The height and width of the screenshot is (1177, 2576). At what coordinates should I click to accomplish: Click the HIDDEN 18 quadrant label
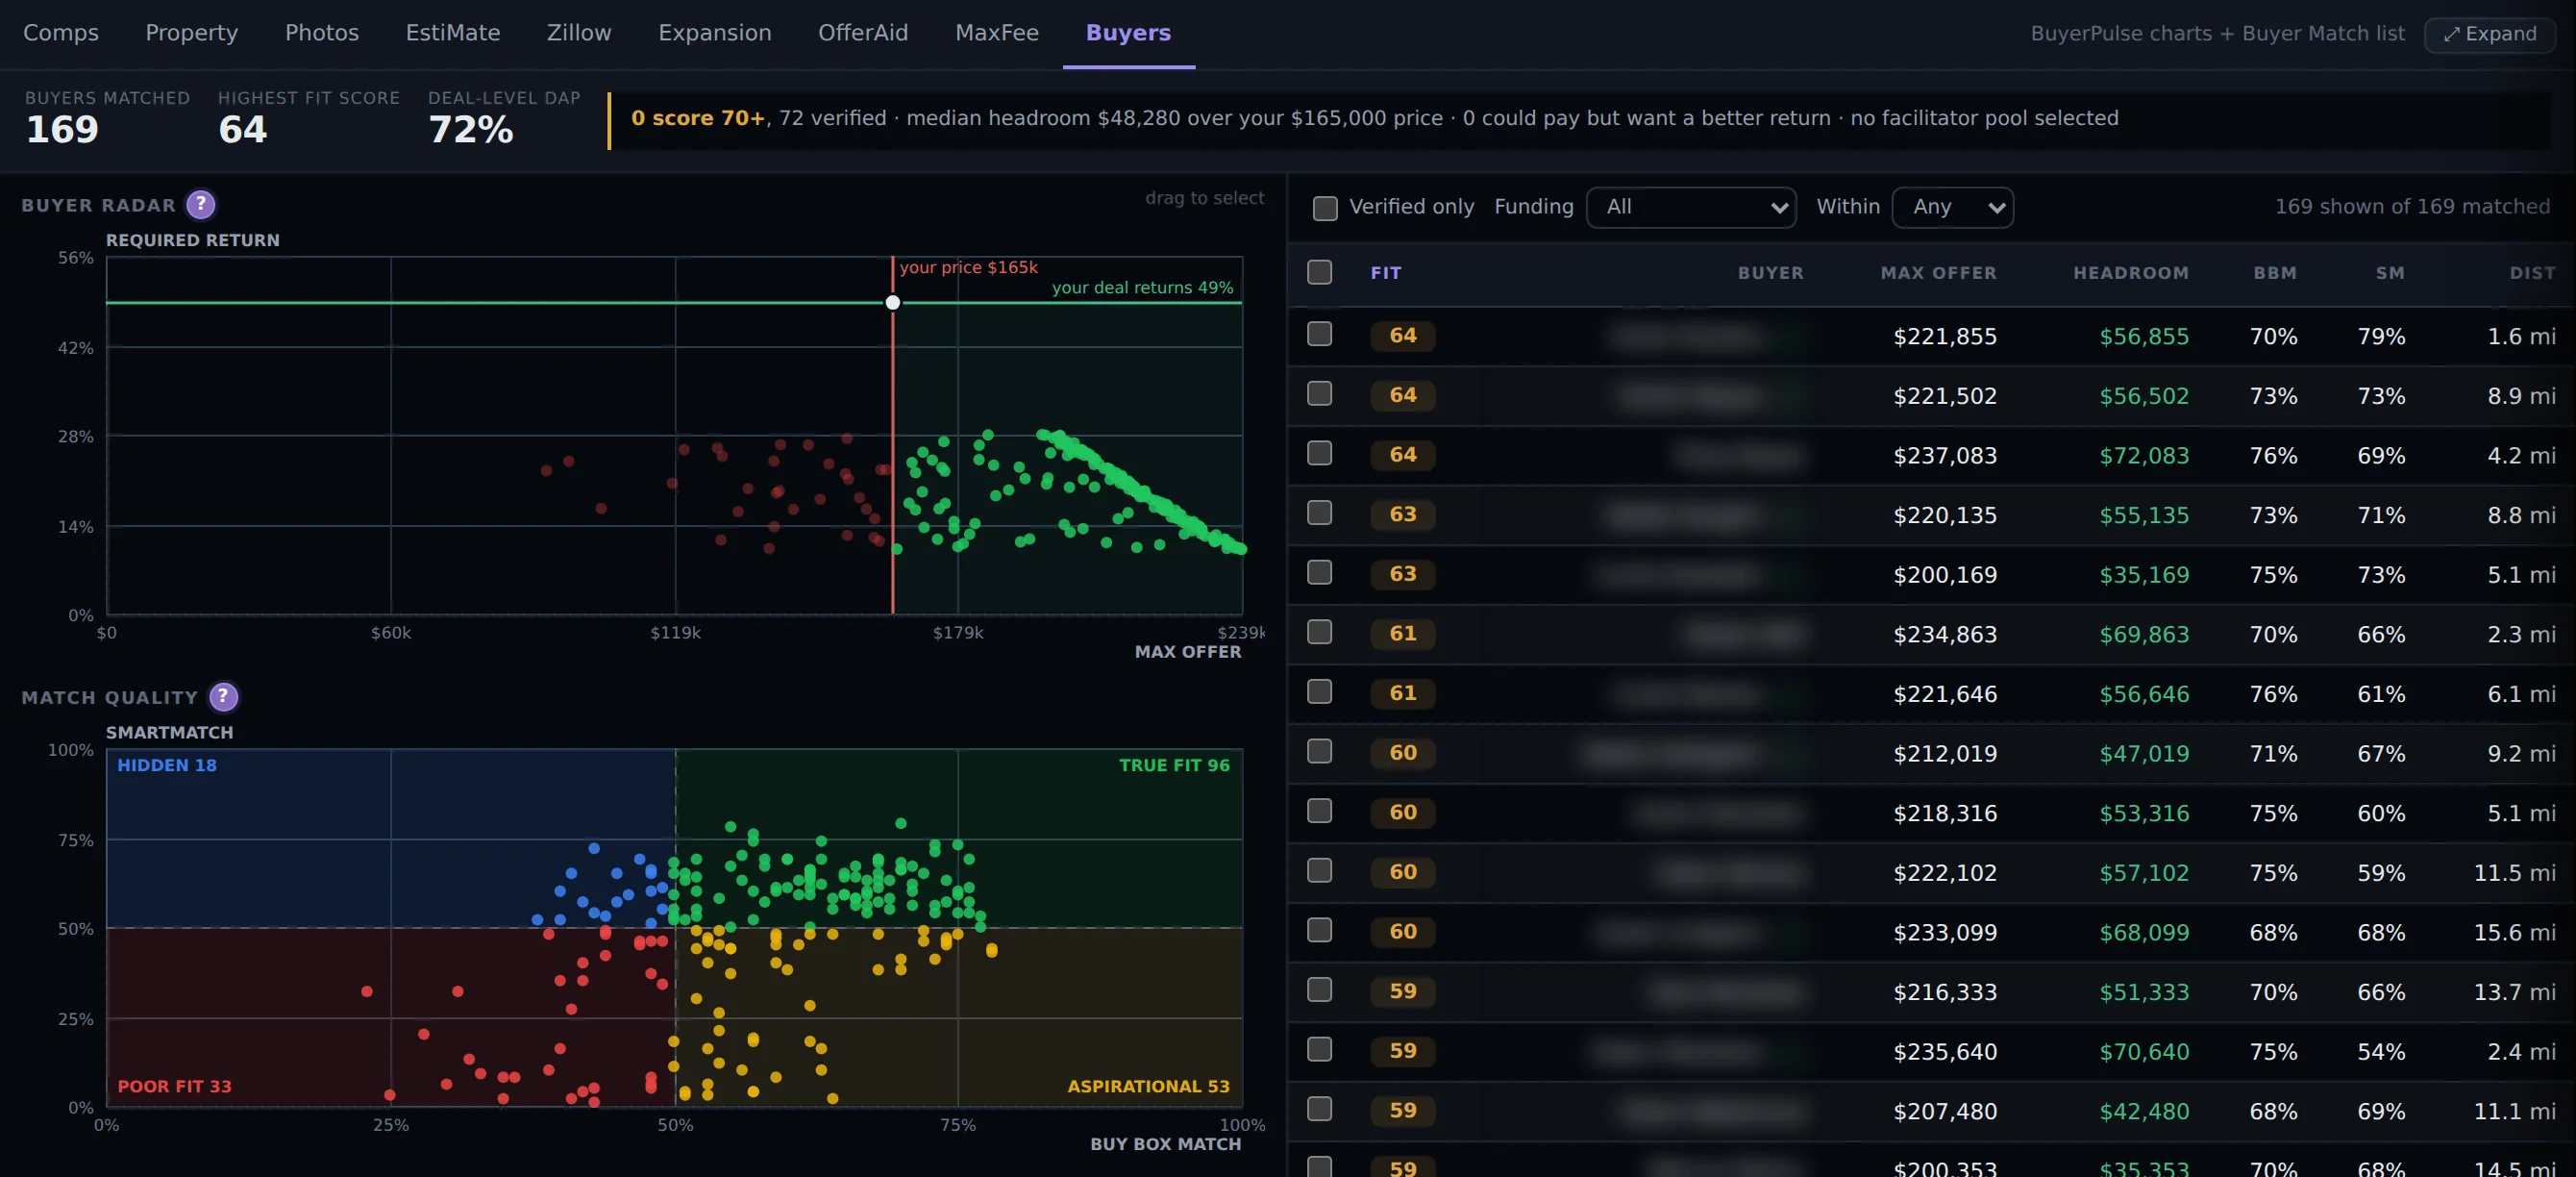tap(167, 765)
